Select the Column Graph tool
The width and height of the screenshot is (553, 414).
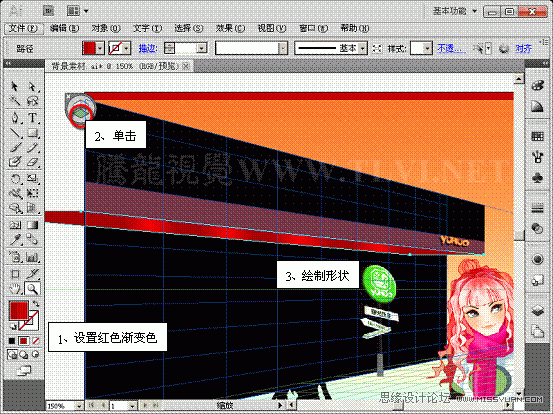[x=32, y=257]
